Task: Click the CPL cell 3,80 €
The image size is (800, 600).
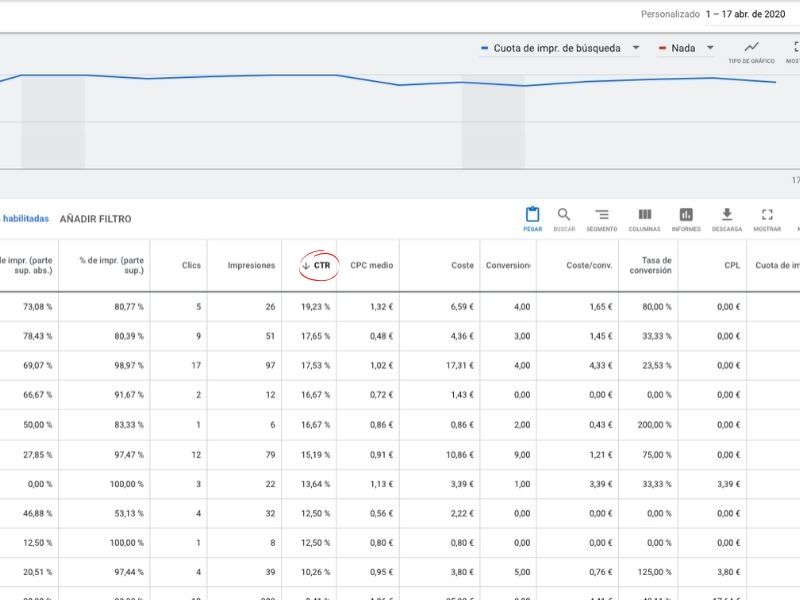Action: (x=729, y=572)
